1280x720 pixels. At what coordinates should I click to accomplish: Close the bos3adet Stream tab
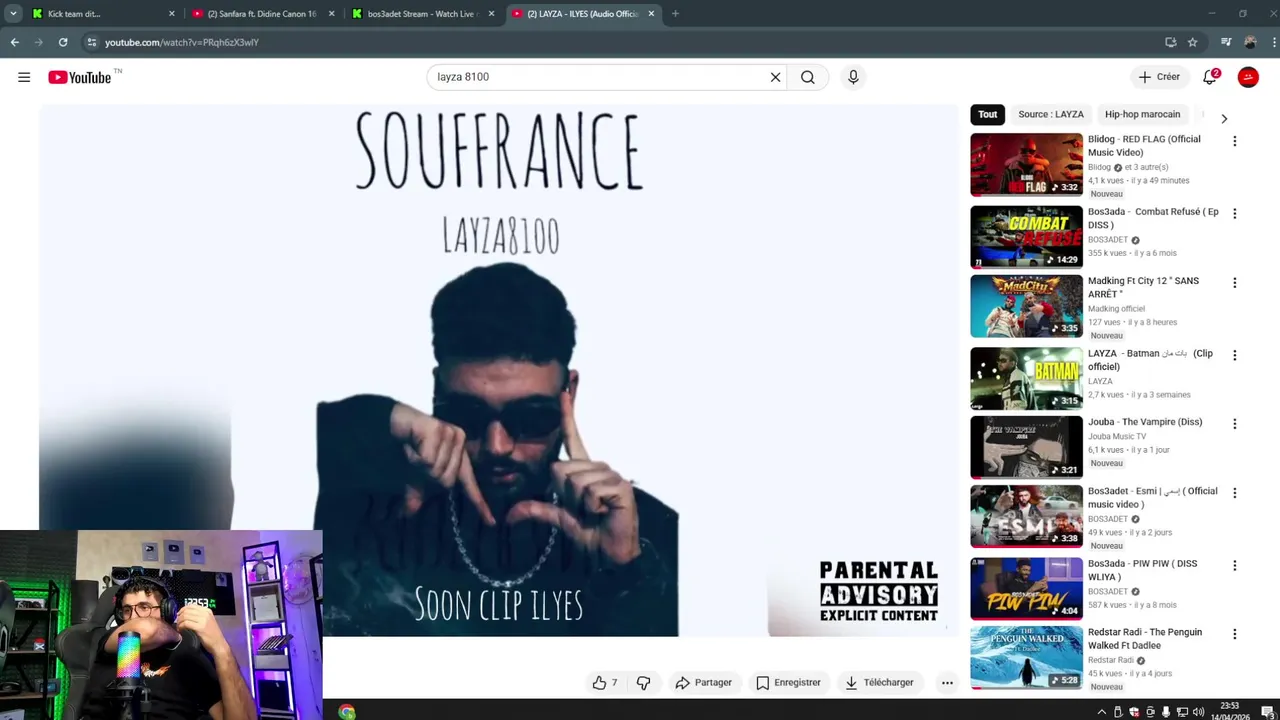click(491, 14)
